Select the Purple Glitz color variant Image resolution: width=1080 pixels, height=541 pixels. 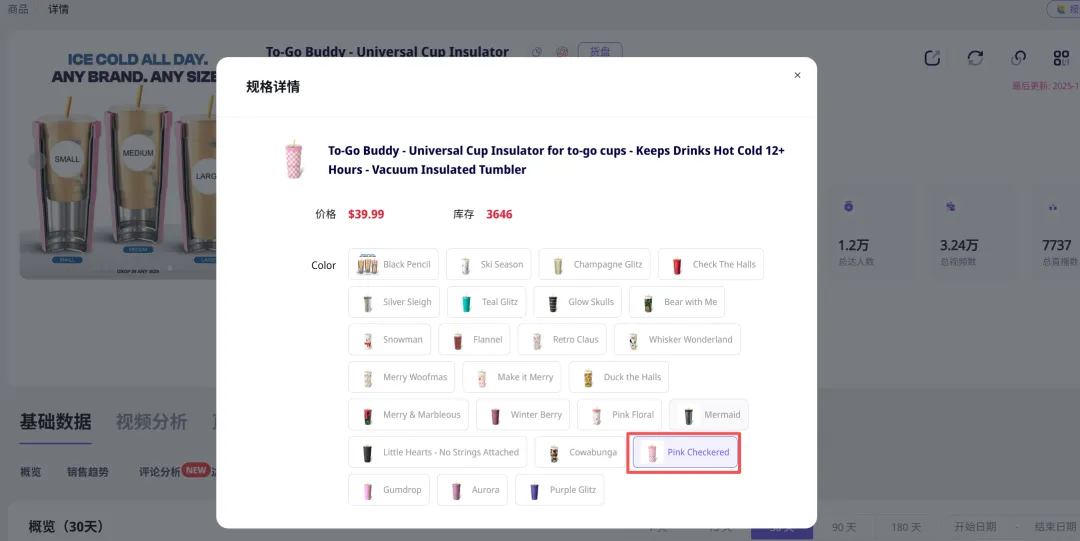click(560, 490)
